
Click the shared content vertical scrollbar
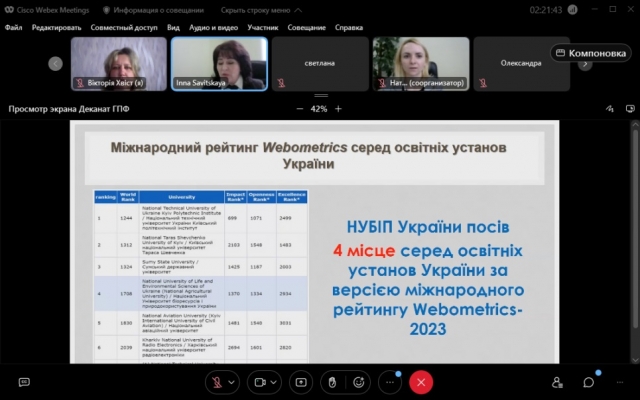[x=635, y=227]
